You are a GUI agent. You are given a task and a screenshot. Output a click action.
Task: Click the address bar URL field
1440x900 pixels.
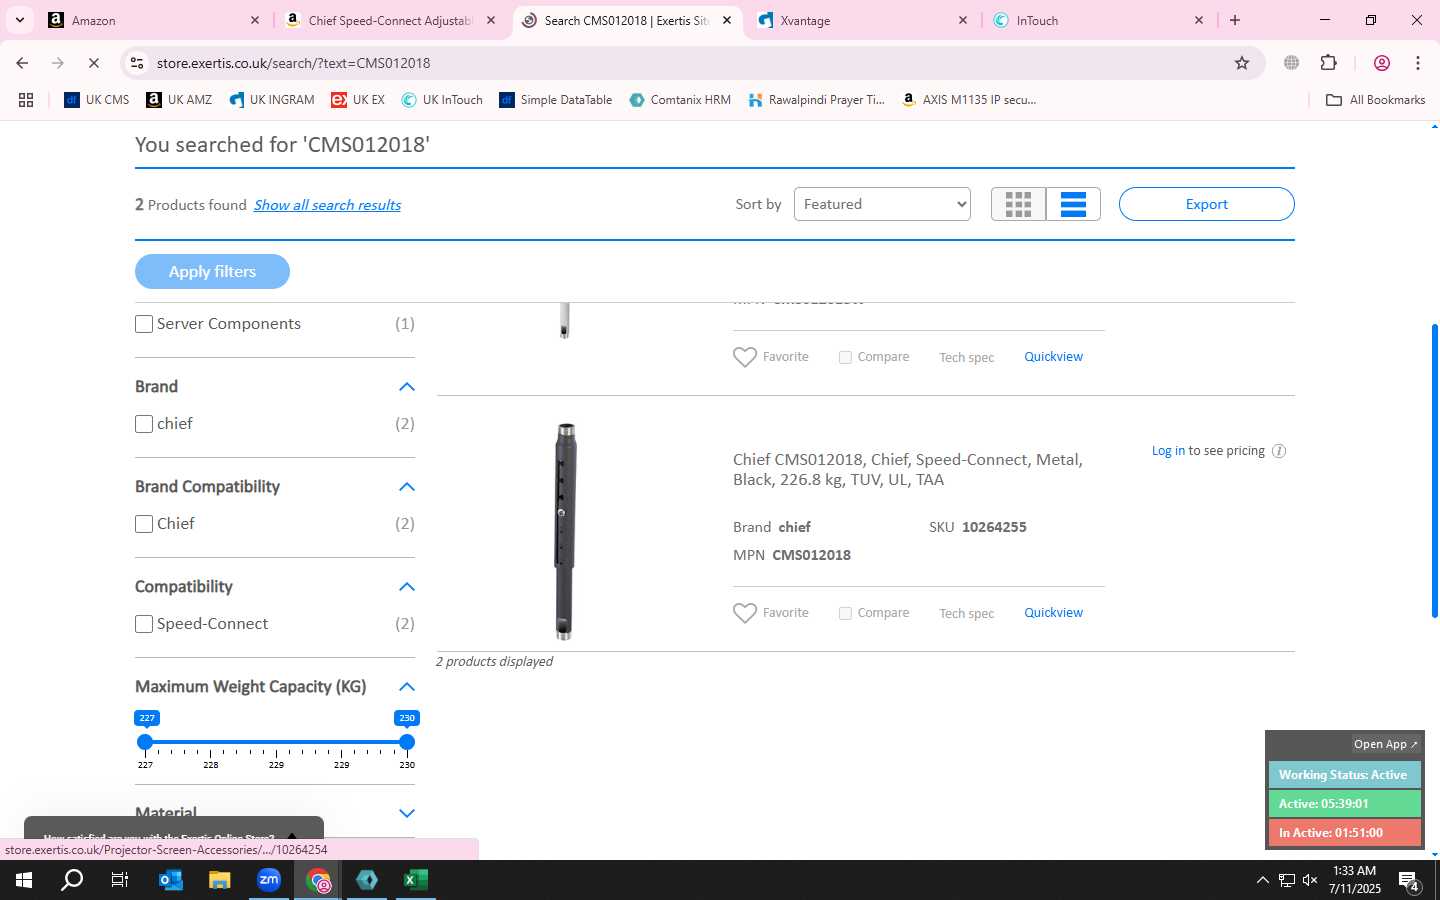[x=690, y=63]
